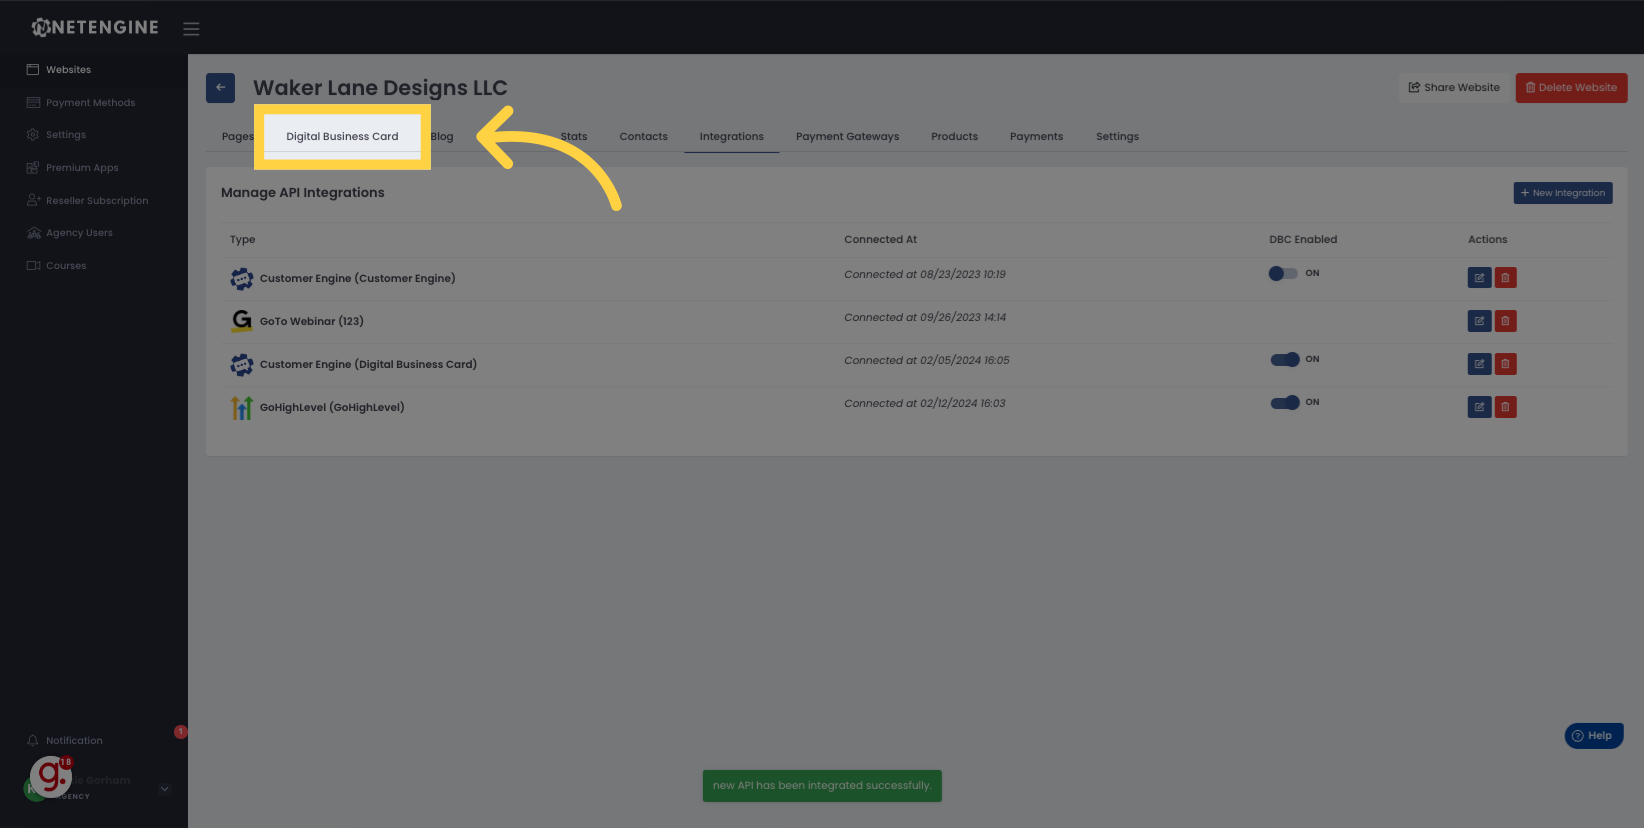Select the Integrations tab
1644x828 pixels.
[731, 136]
